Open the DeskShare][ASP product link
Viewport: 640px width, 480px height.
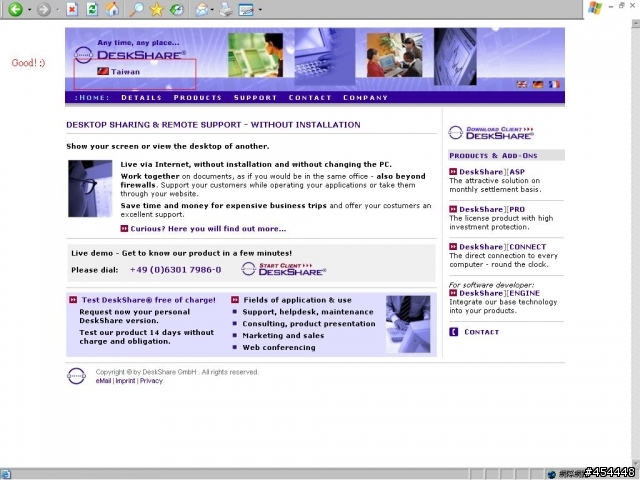click(x=492, y=172)
